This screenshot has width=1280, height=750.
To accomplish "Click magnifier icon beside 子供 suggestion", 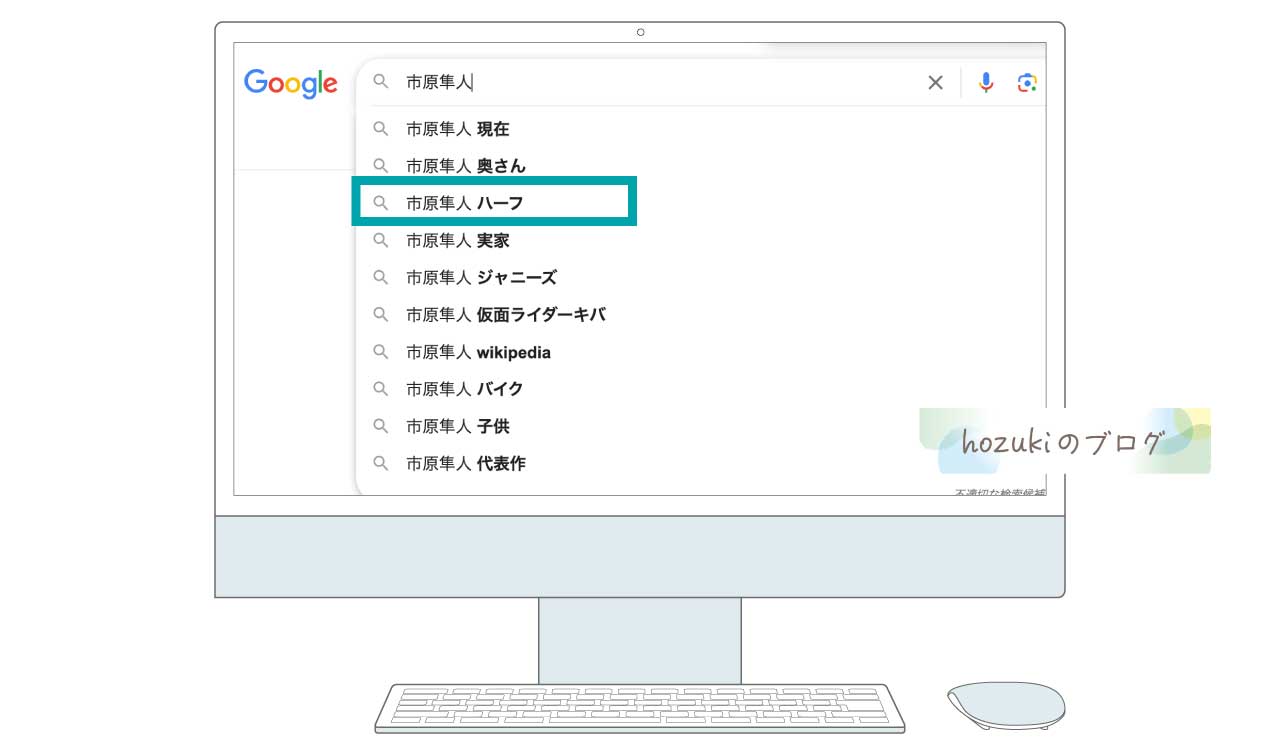I will (x=380, y=426).
